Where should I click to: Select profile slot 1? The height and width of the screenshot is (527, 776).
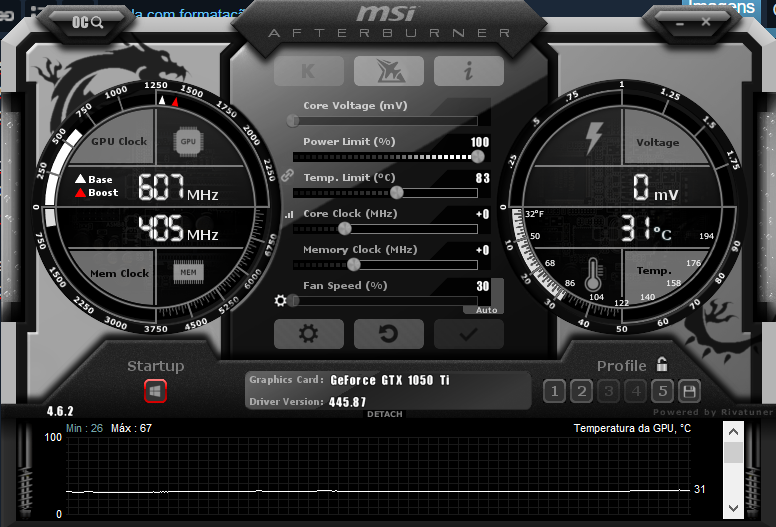tap(554, 391)
